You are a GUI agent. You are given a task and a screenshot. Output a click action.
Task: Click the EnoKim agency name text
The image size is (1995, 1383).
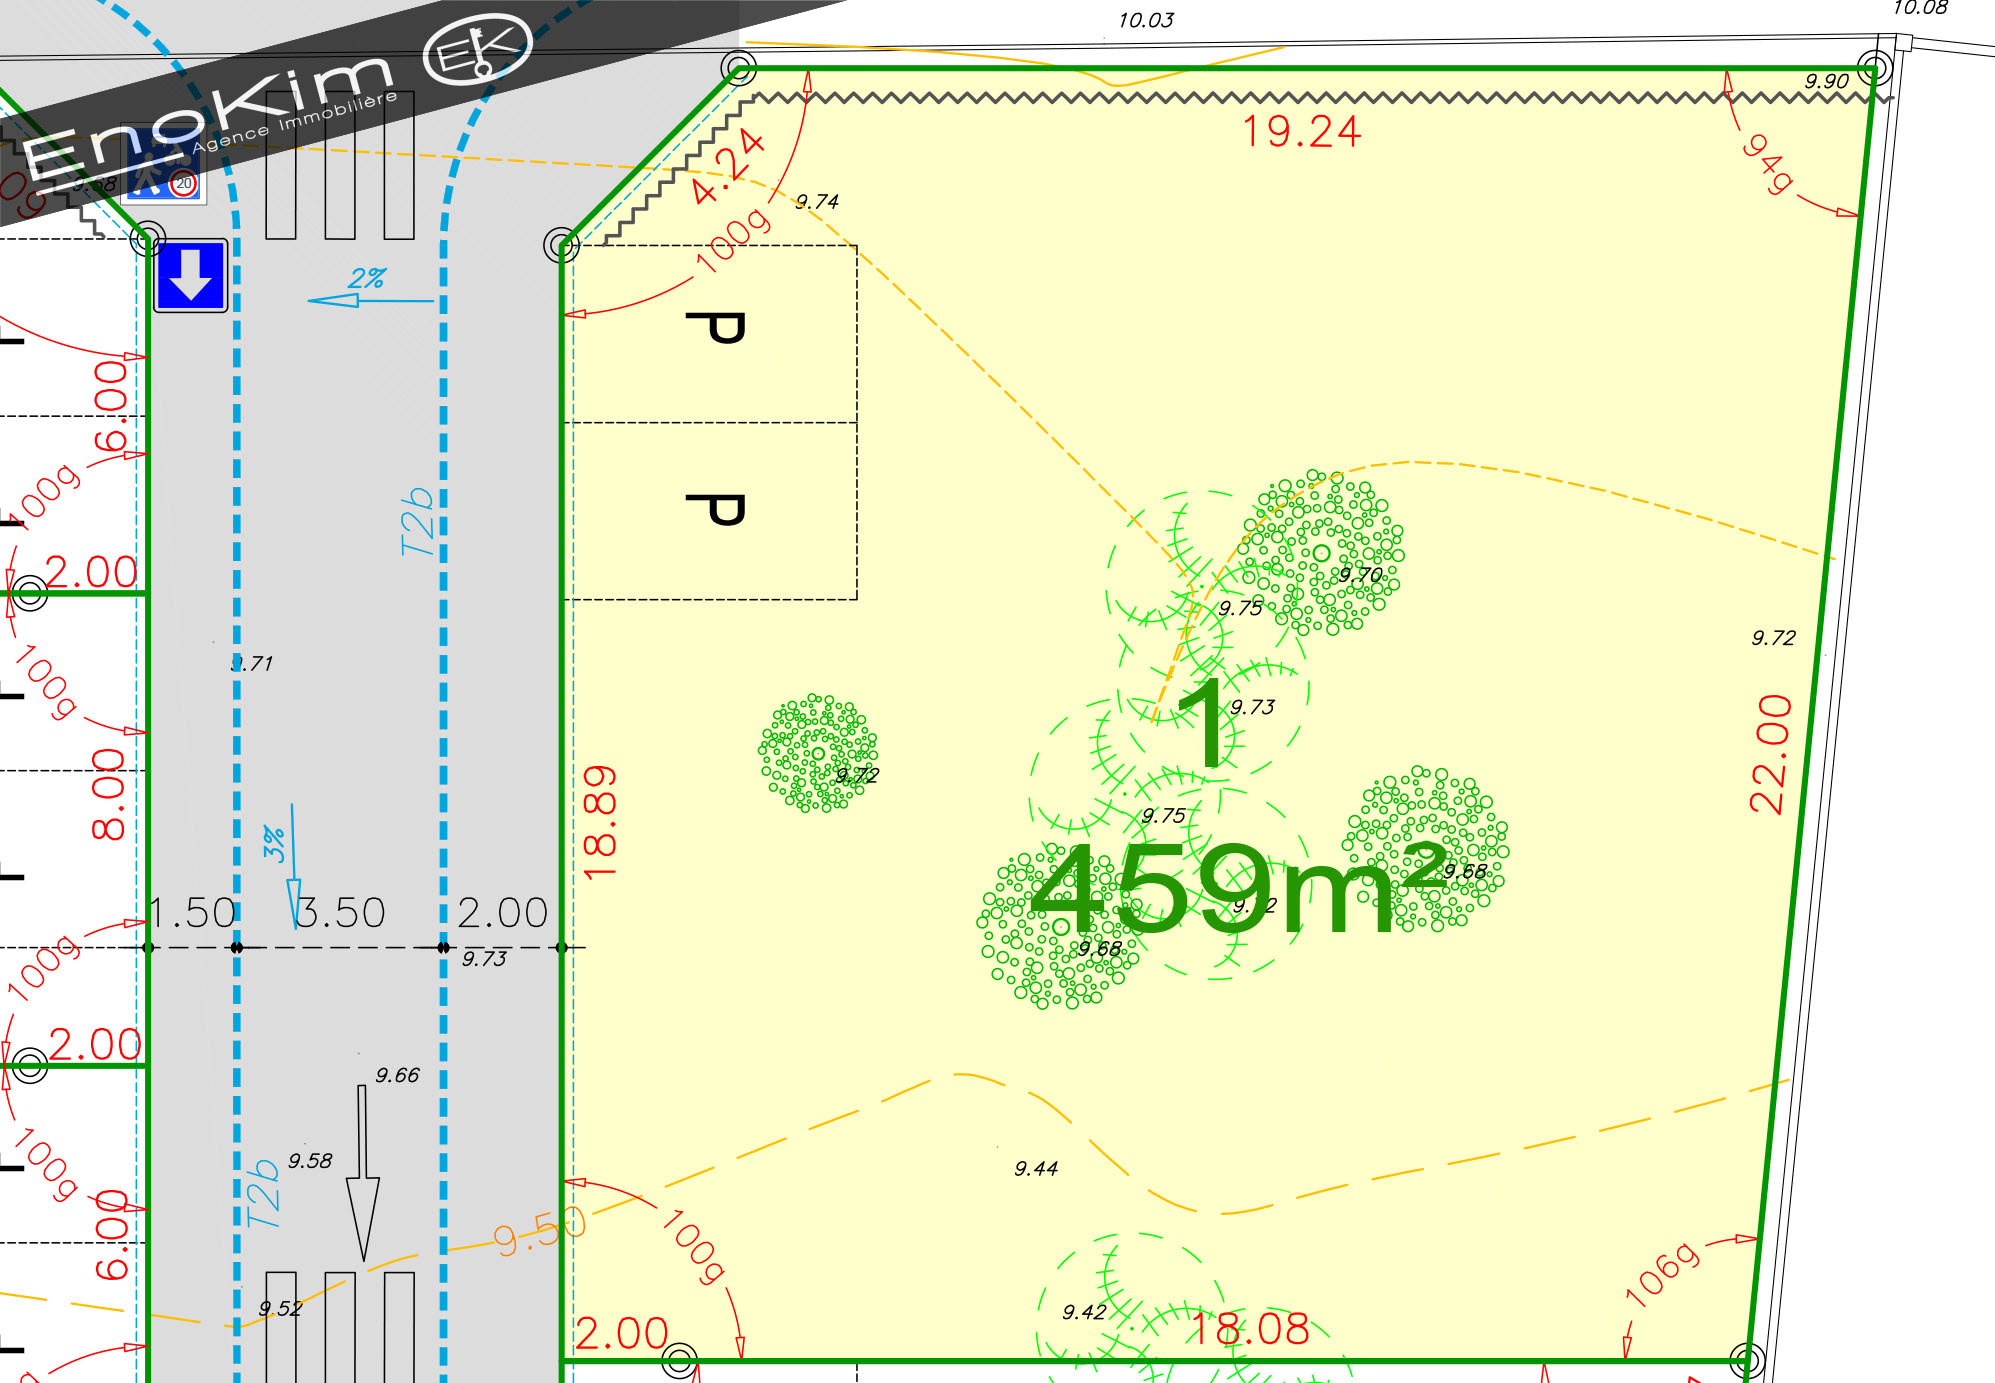[x=208, y=118]
